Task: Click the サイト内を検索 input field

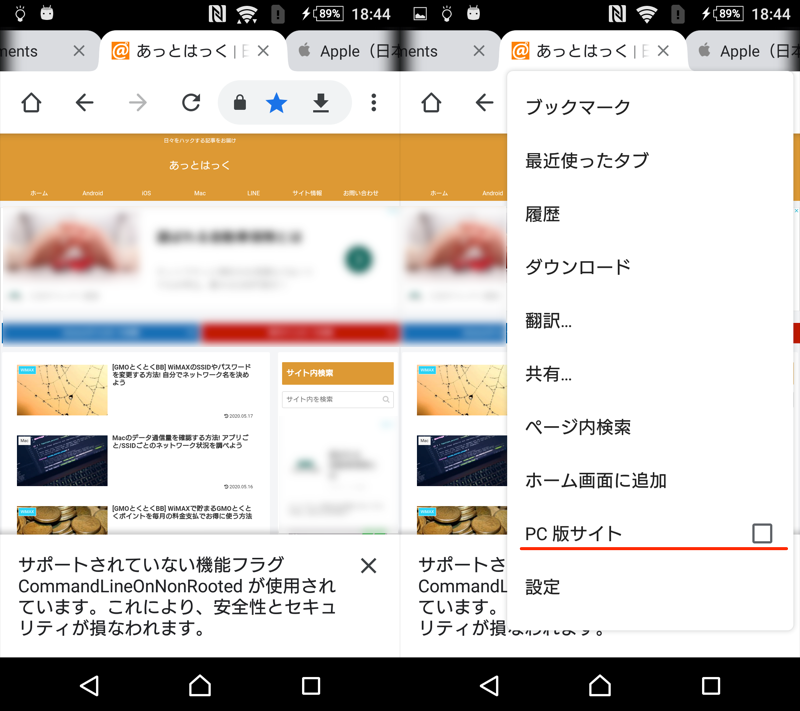Action: [x=330, y=399]
